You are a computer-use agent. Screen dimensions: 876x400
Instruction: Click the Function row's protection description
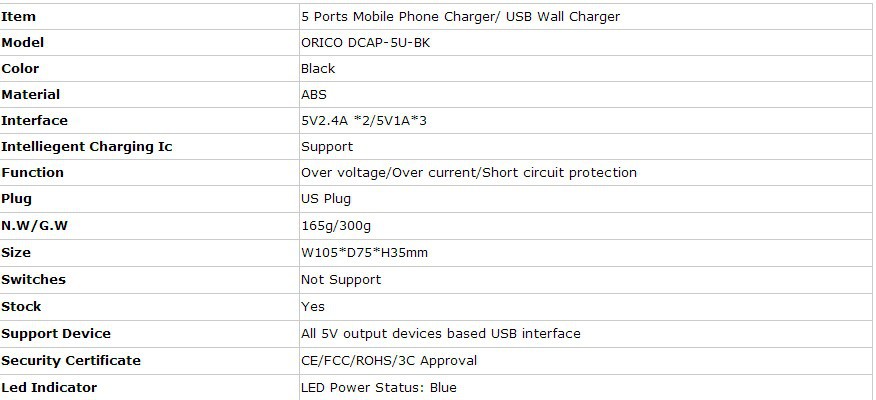click(x=469, y=173)
